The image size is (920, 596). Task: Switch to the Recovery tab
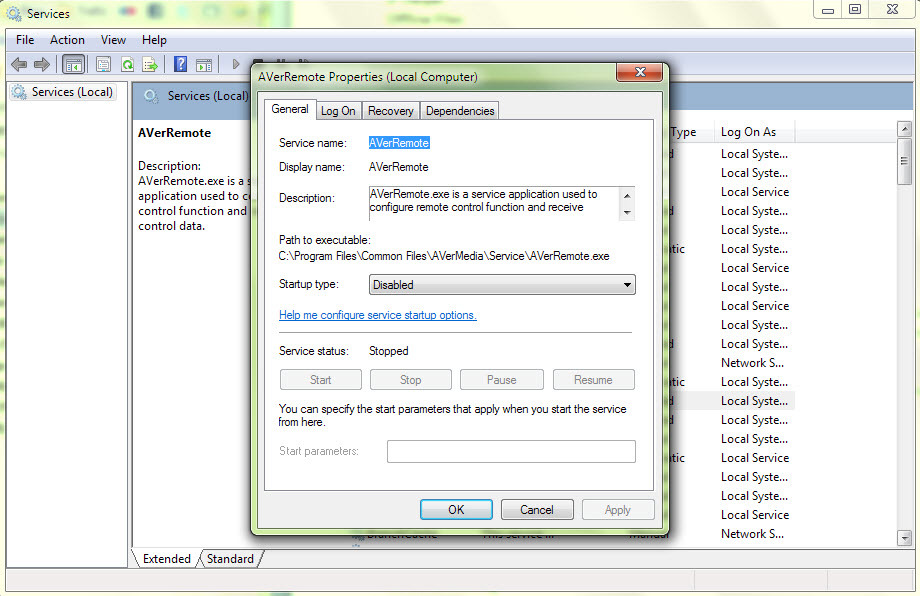pos(391,111)
